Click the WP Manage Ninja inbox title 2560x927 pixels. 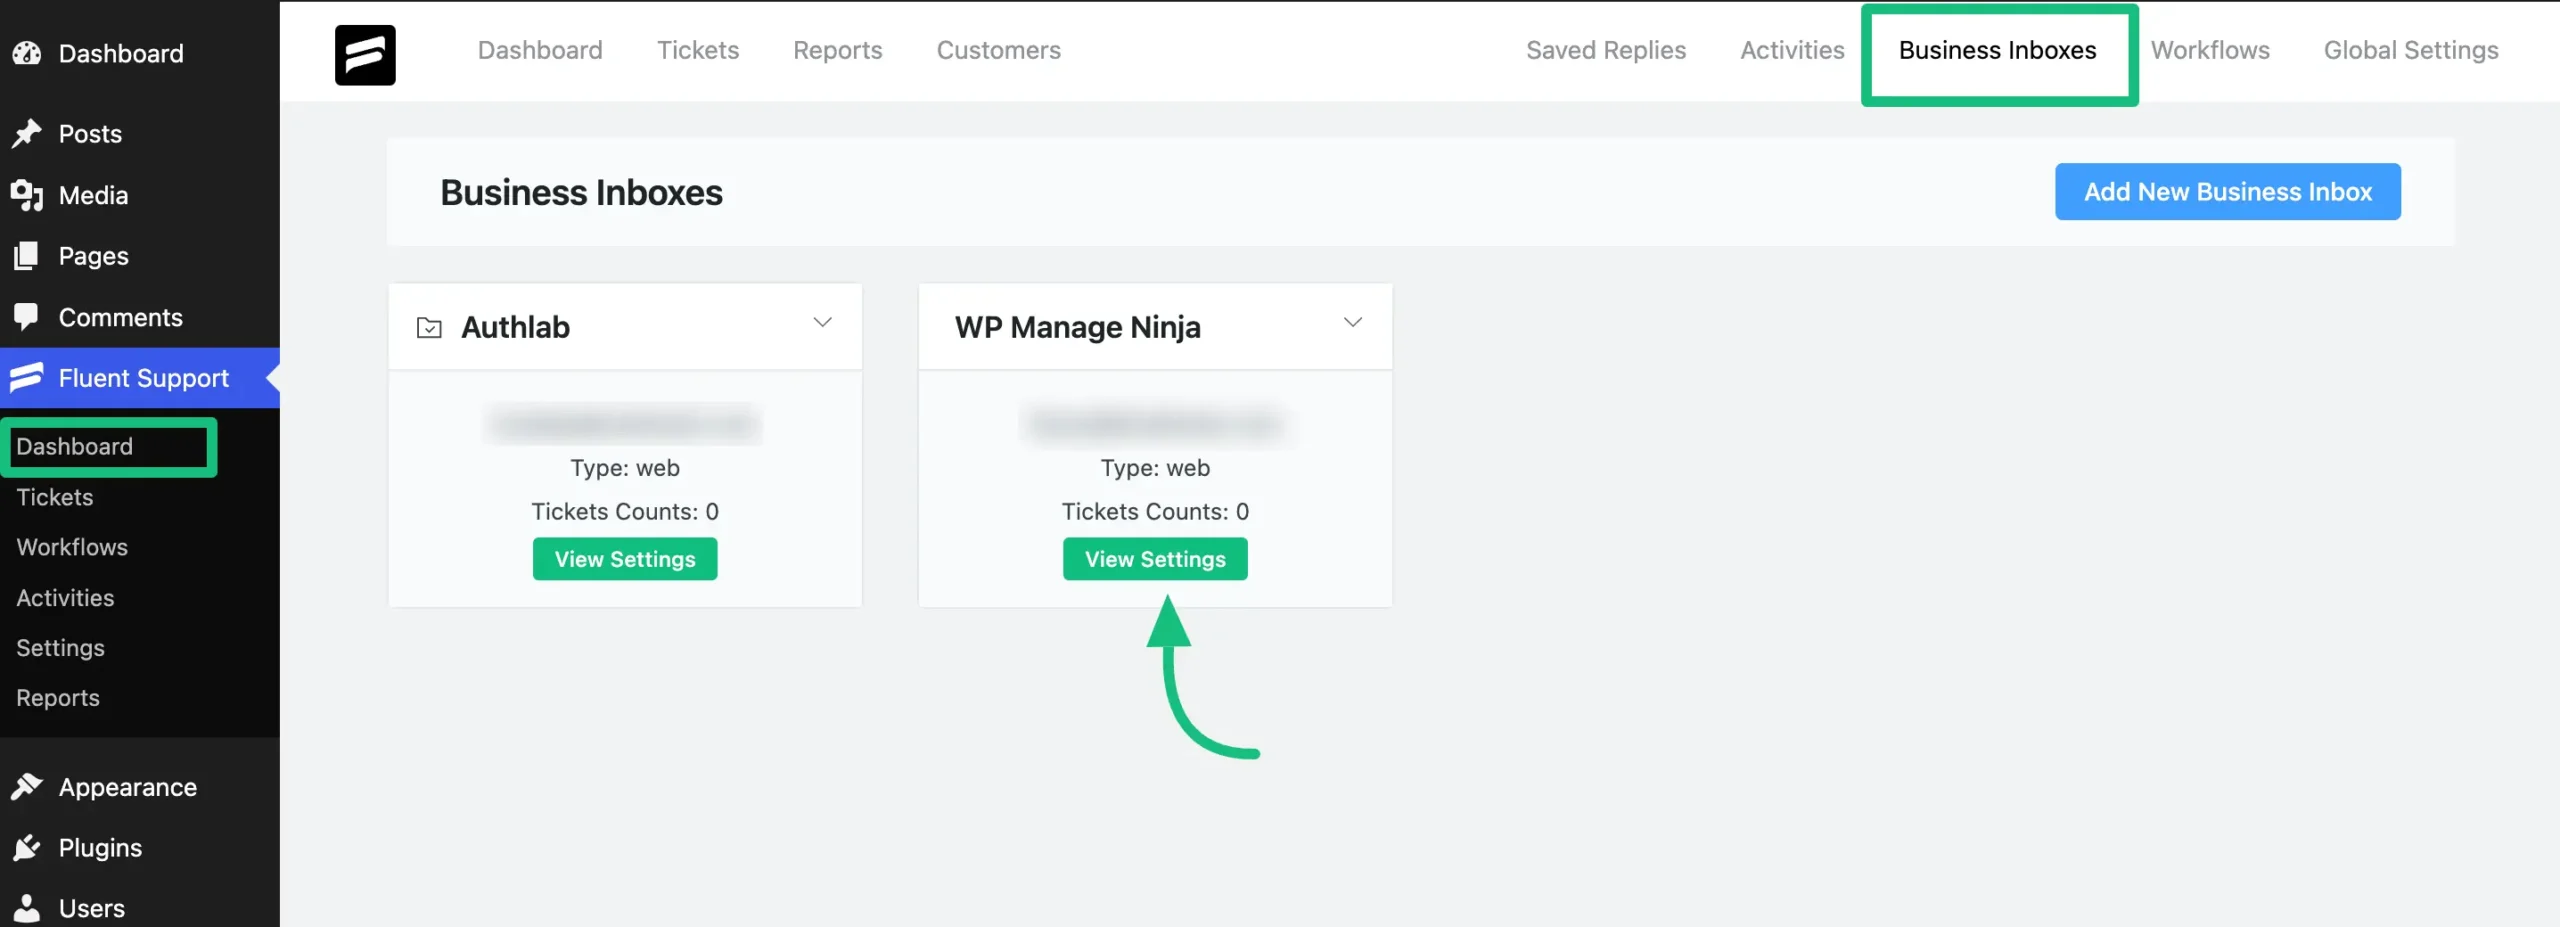point(1077,327)
